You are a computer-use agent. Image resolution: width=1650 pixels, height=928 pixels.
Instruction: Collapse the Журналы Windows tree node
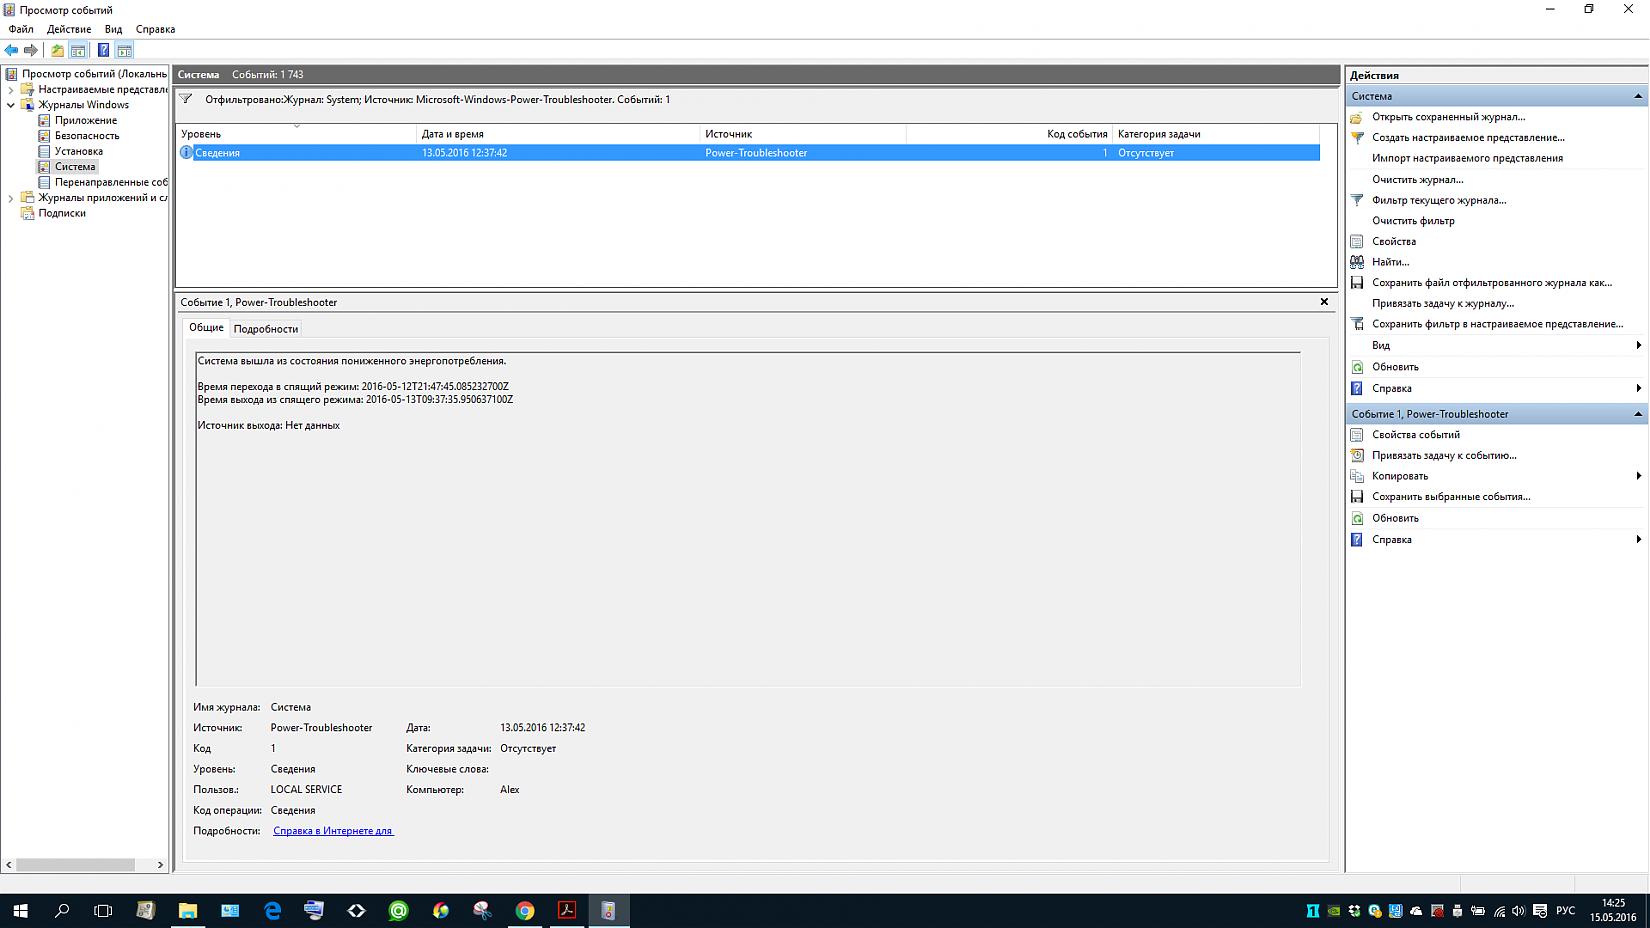11,105
